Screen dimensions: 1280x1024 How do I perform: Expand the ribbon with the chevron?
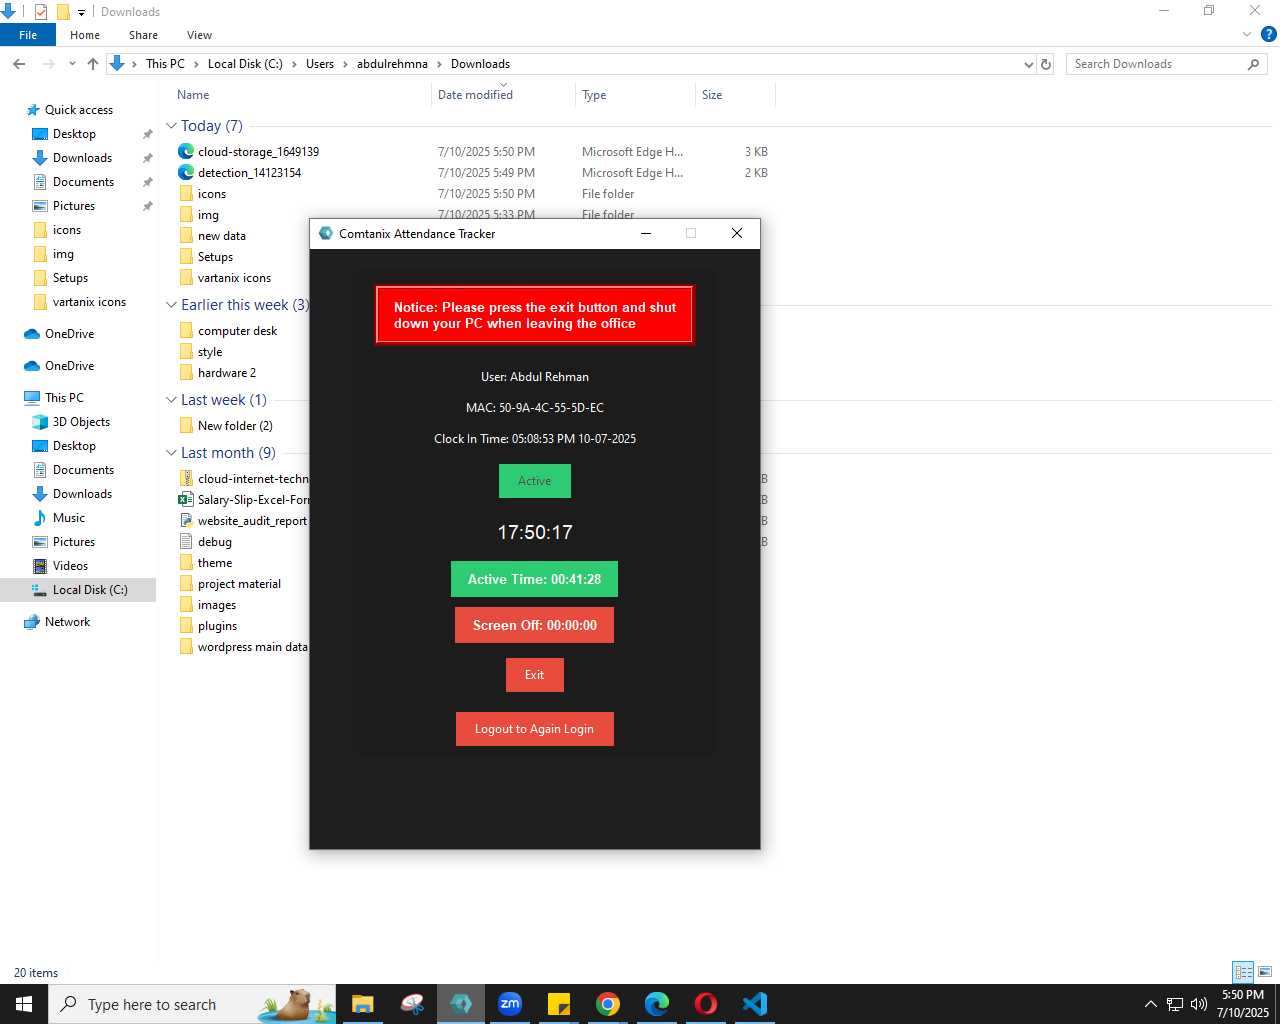tap(1247, 34)
